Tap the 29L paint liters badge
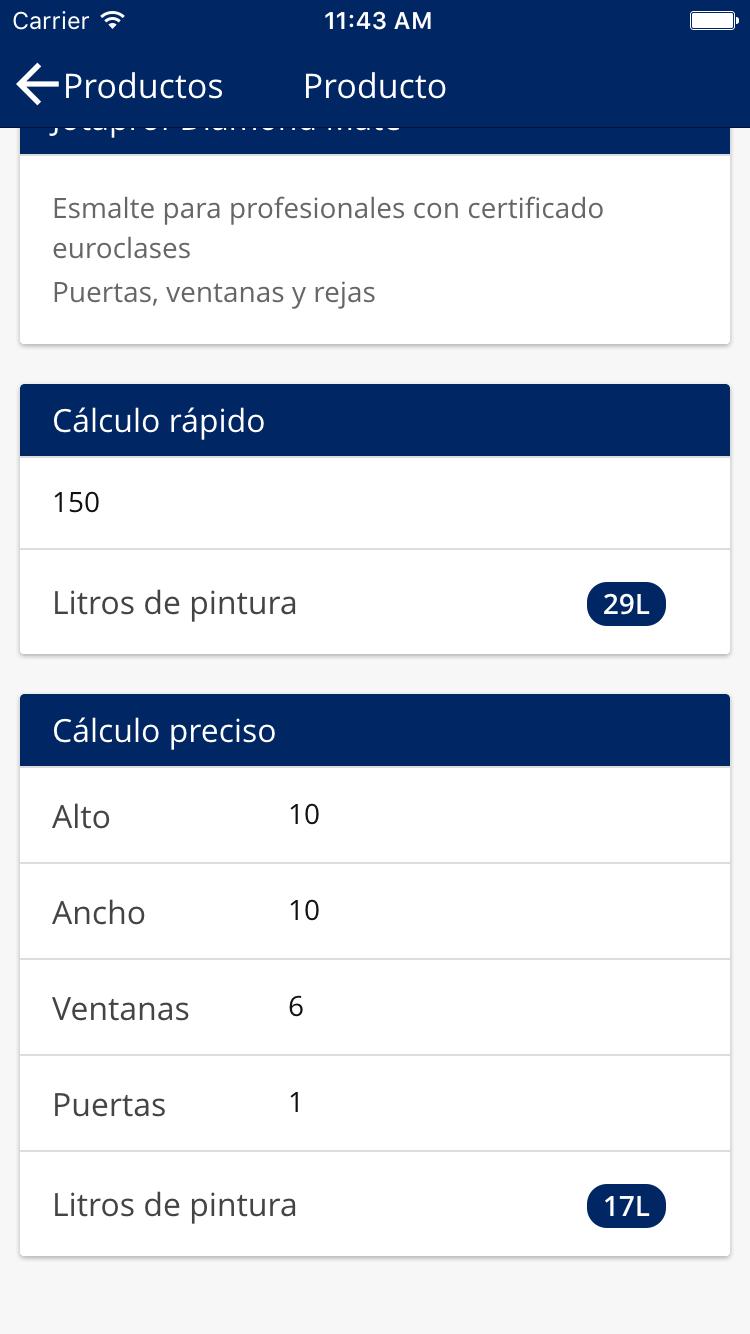Screen dimensions: 750x1334 coord(626,605)
